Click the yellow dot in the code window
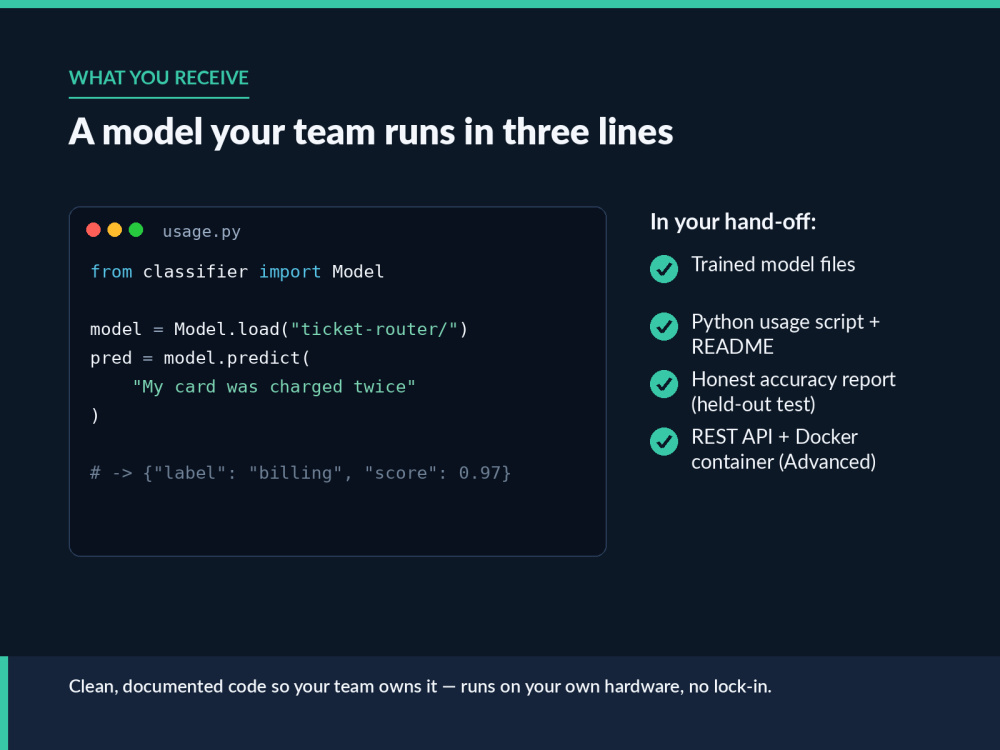This screenshot has width=1000, height=750. [x=115, y=230]
